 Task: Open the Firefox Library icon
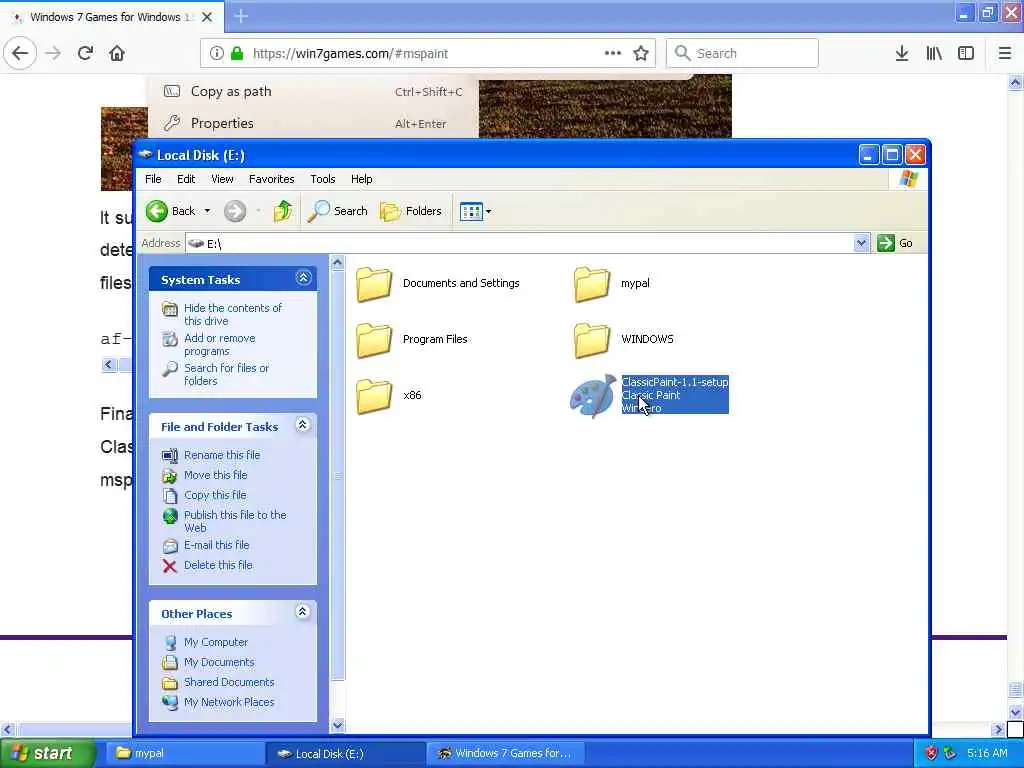point(934,53)
